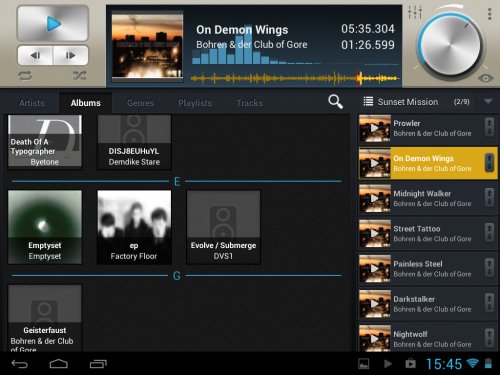This screenshot has height=375, width=500.
Task: Select the Painless Steel track title
Action: tap(418, 264)
